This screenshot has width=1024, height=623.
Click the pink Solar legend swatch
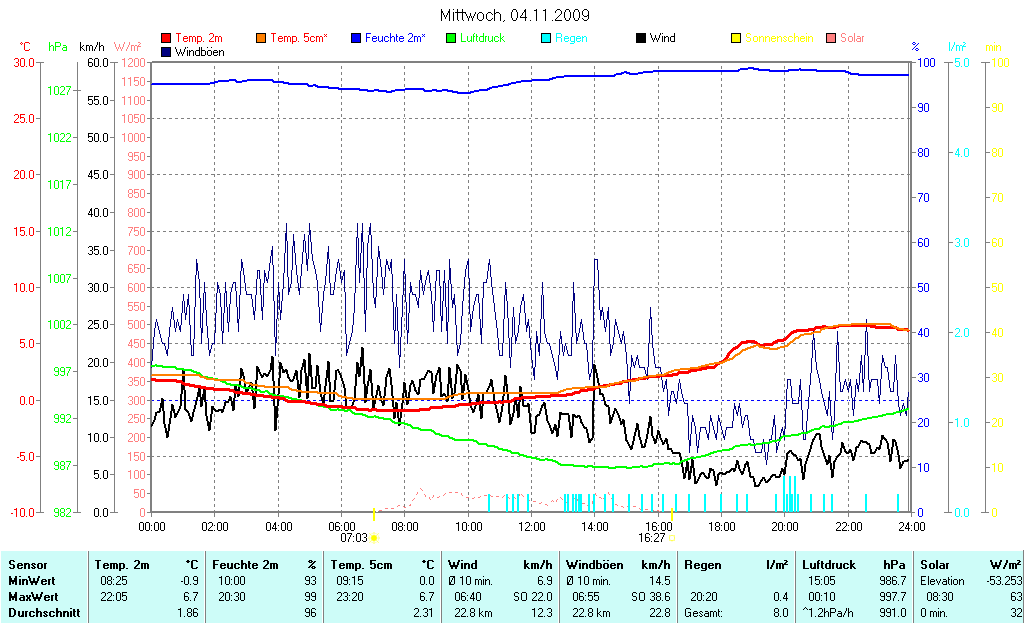[x=831, y=39]
